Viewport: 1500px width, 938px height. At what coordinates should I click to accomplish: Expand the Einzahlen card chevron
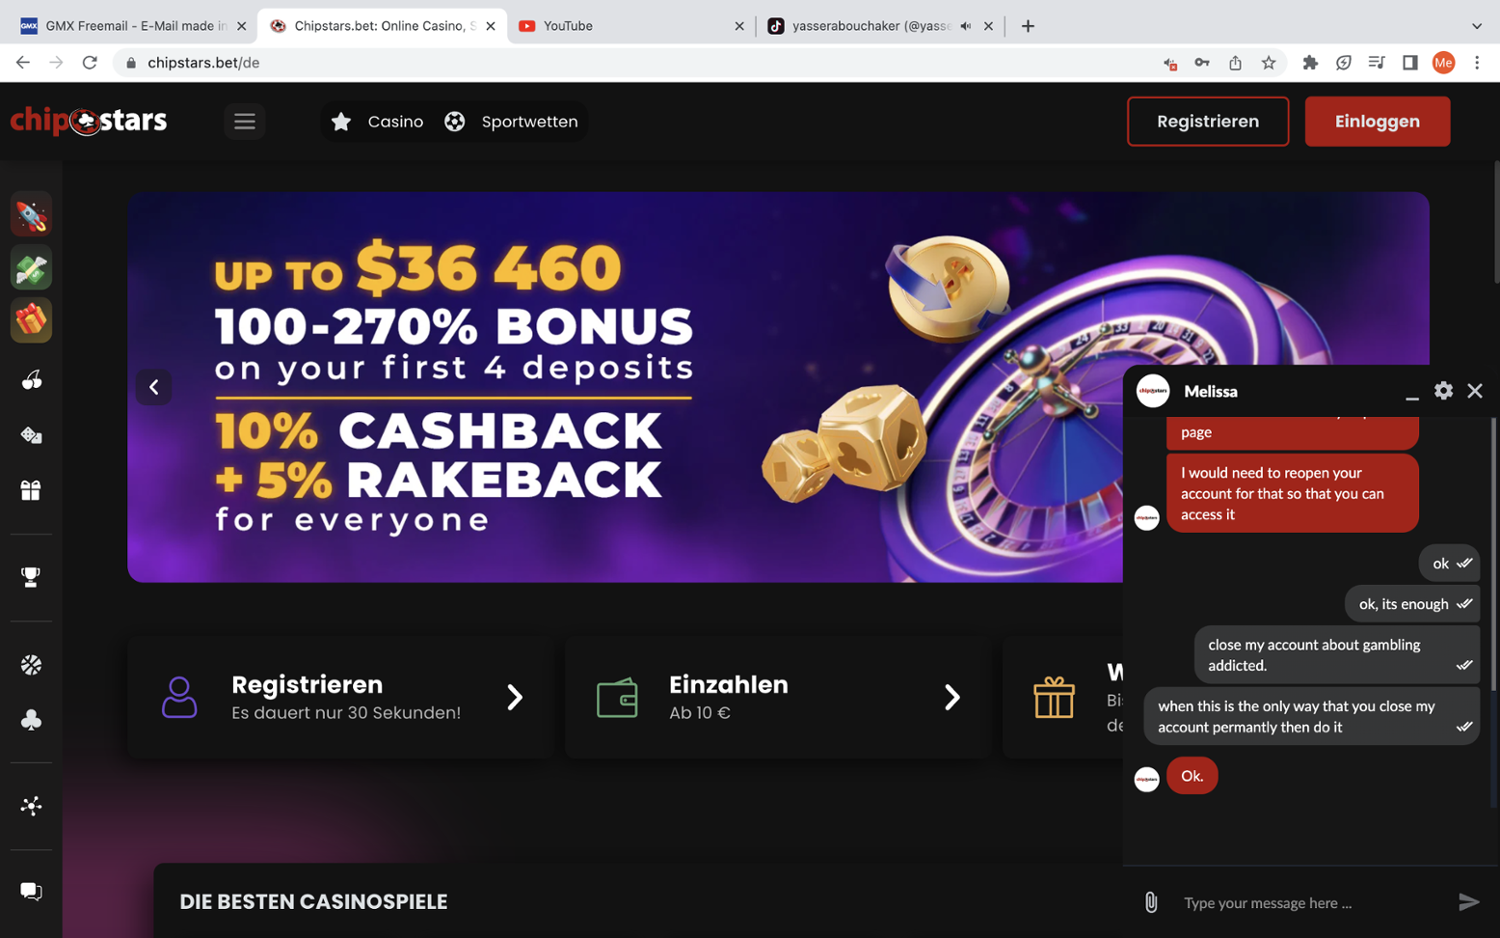(952, 697)
